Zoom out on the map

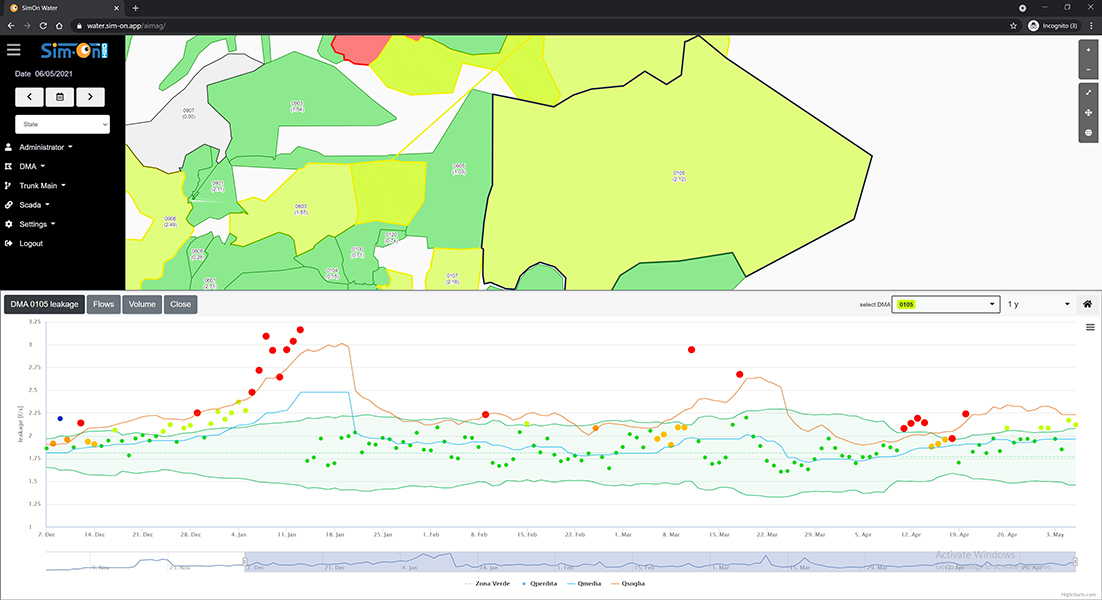click(1088, 70)
